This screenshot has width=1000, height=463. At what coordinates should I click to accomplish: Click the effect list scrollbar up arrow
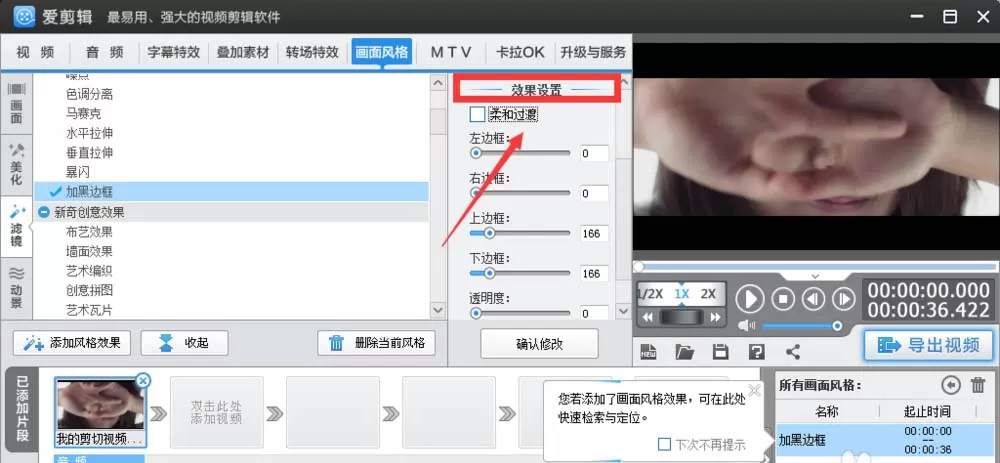438,83
